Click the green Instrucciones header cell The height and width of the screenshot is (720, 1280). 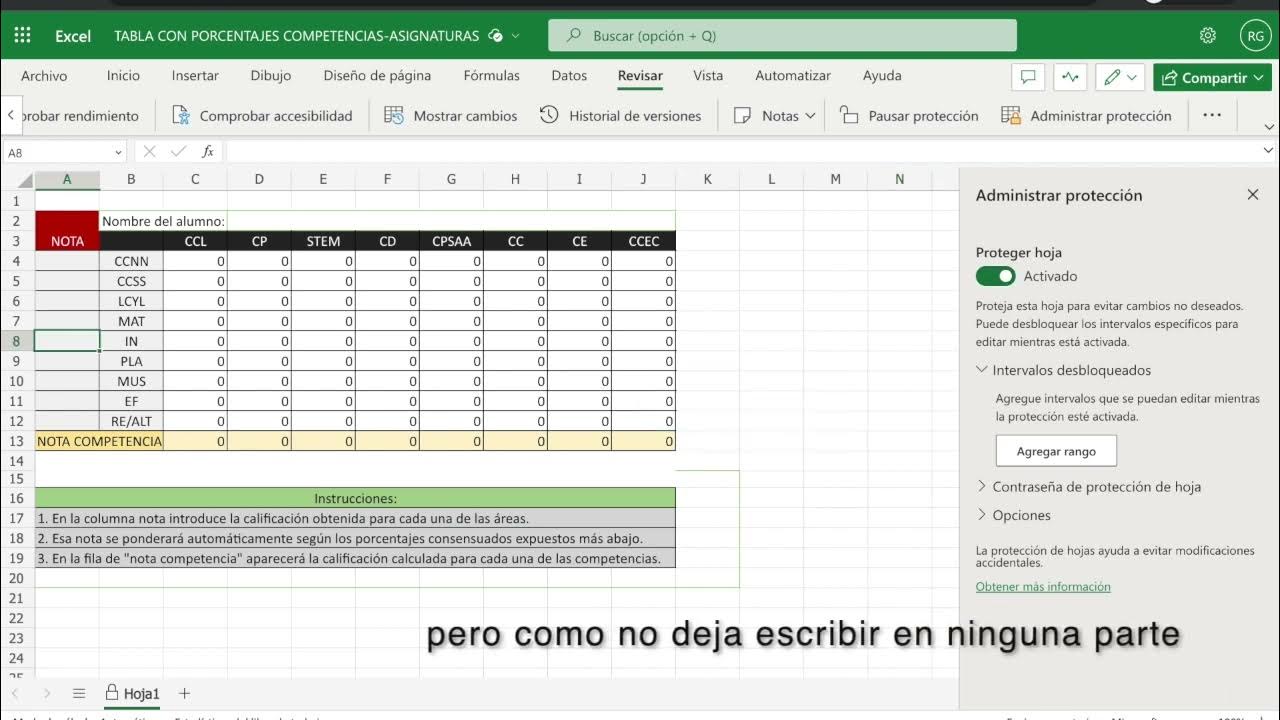point(355,498)
